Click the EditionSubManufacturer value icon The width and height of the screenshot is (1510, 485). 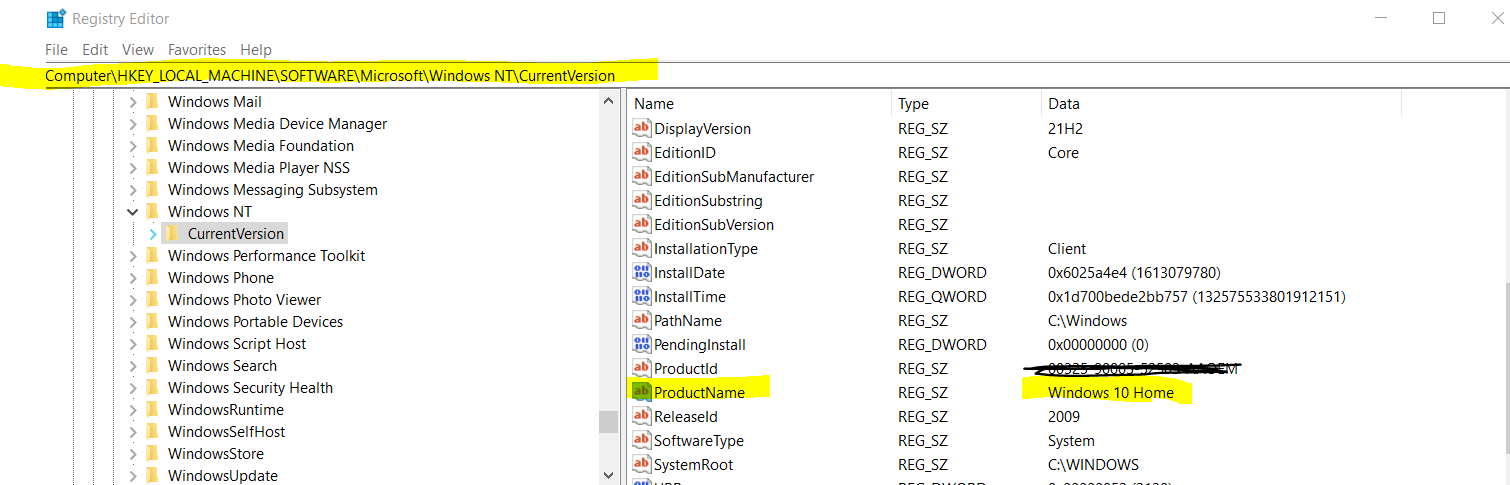pos(642,176)
